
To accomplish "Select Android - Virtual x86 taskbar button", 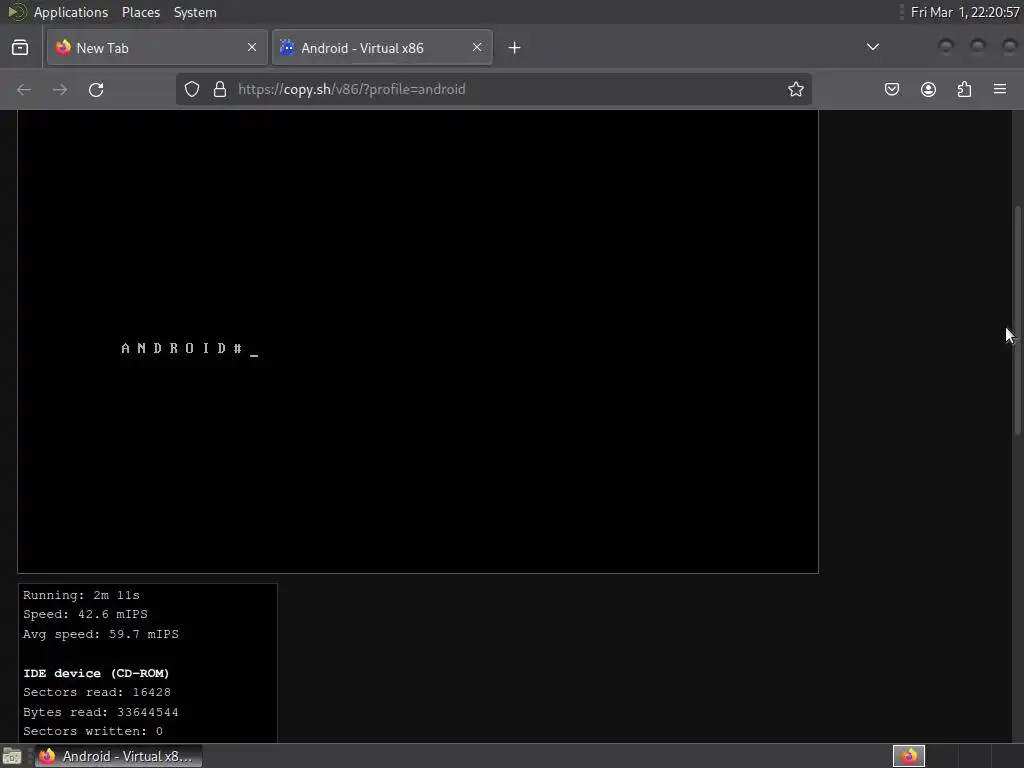I will pyautogui.click(x=118, y=756).
